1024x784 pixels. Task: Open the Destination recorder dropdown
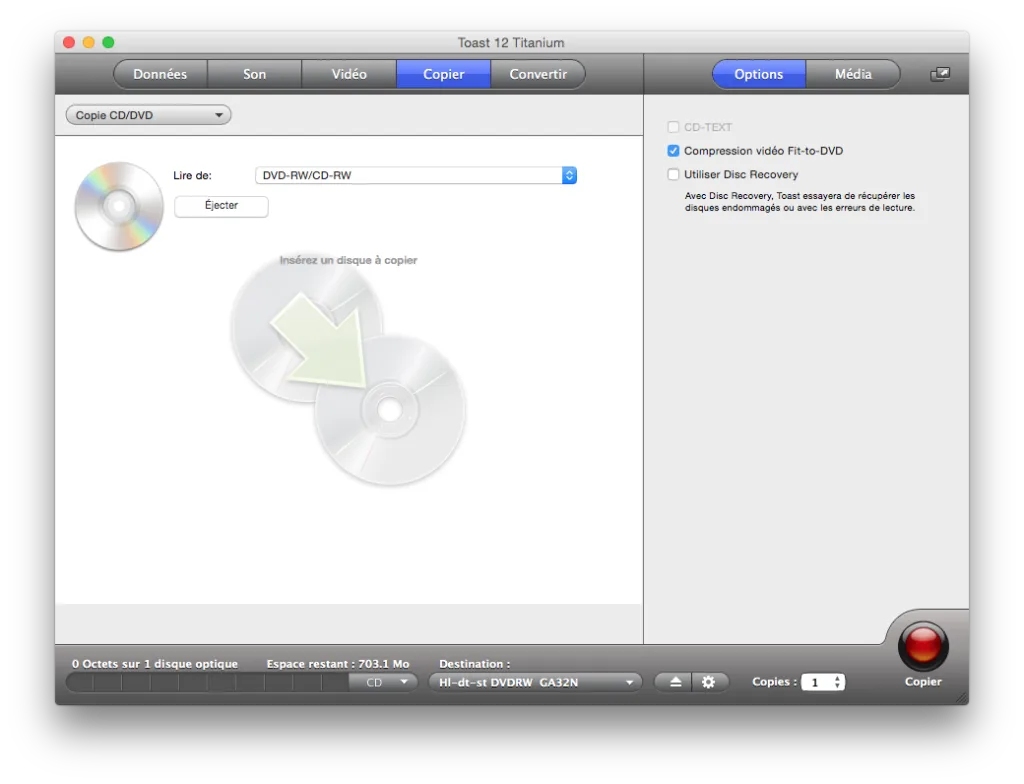[535, 682]
